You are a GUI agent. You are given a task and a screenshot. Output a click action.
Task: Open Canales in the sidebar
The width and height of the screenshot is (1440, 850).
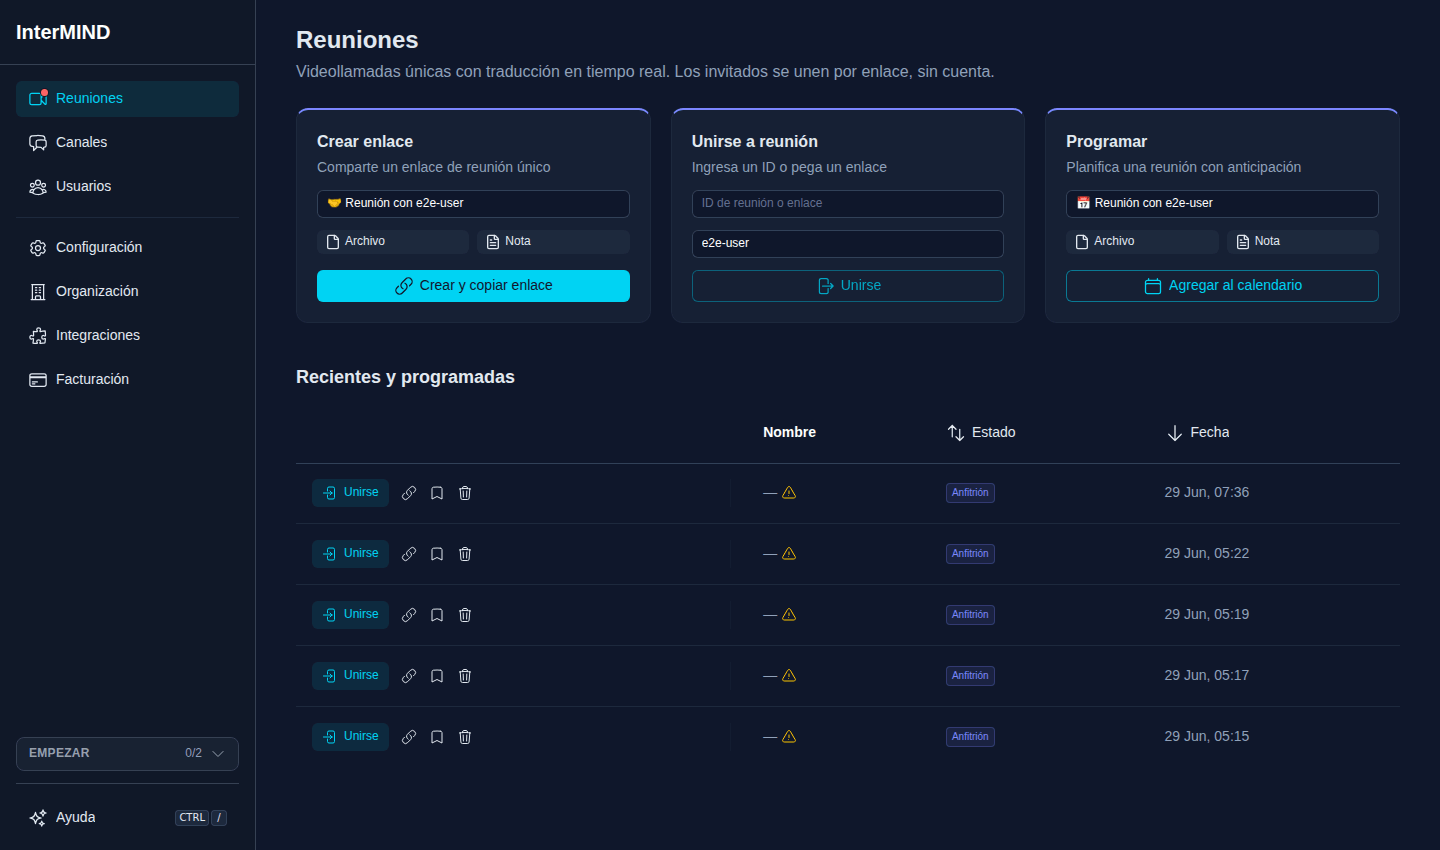click(x=127, y=143)
